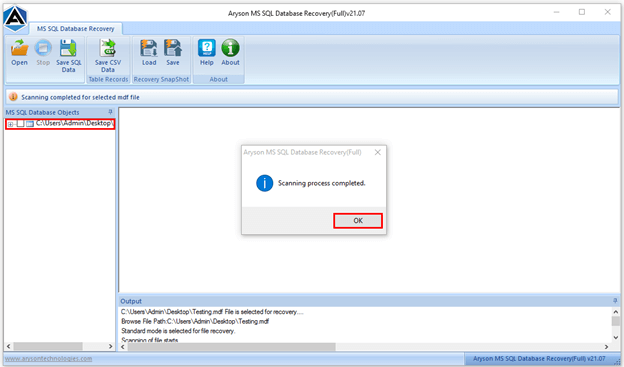Click the Output horizontal scrollbar right arrow
The height and width of the screenshot is (367, 624).
(606, 347)
